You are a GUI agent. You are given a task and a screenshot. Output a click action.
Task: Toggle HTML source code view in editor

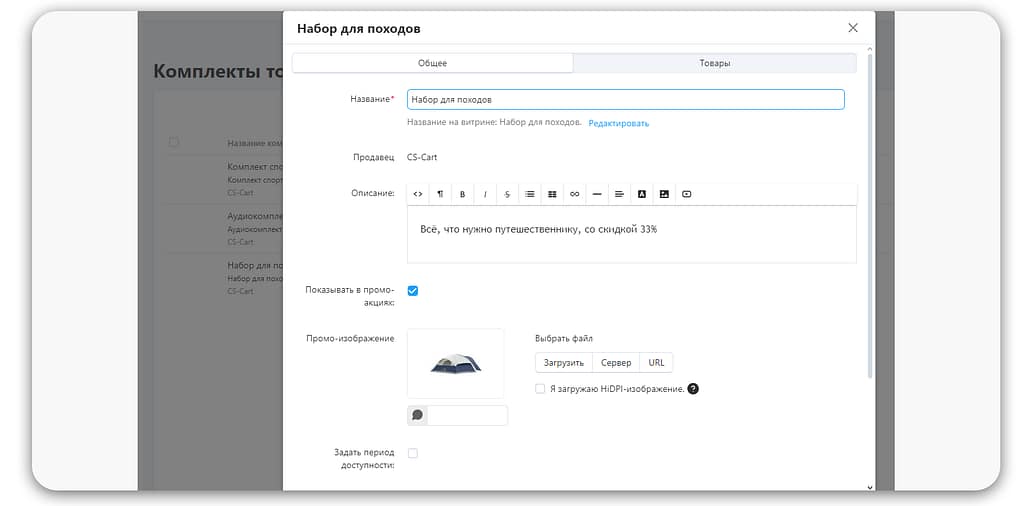click(x=418, y=194)
